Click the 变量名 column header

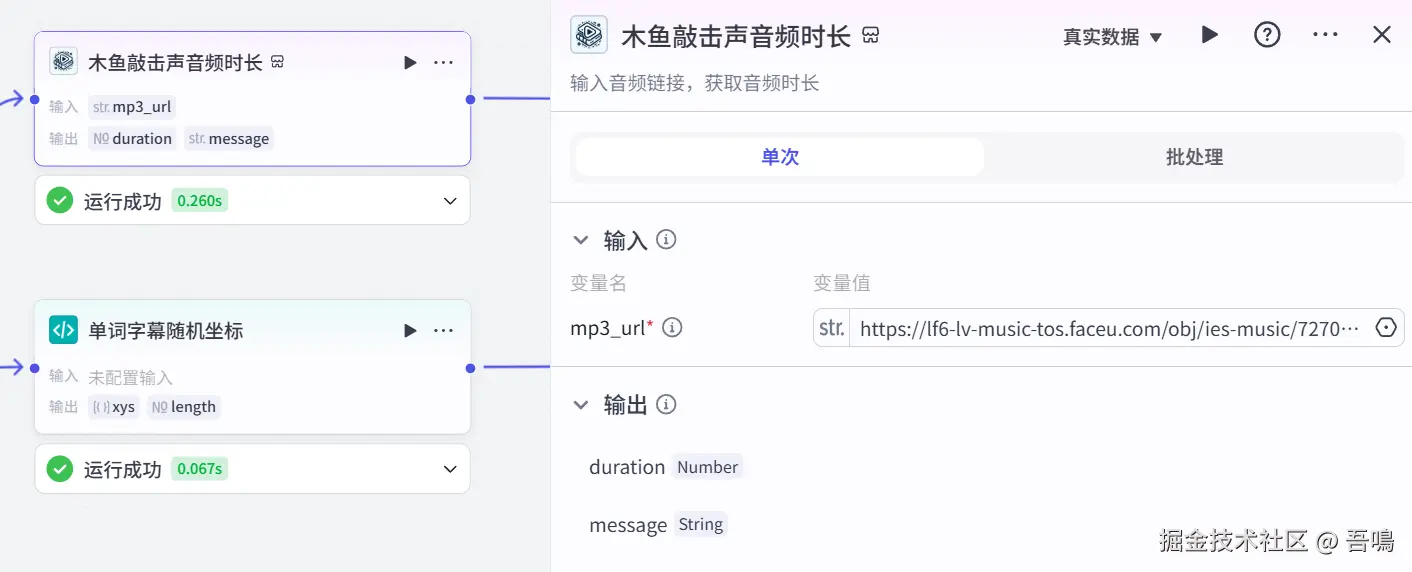(598, 283)
